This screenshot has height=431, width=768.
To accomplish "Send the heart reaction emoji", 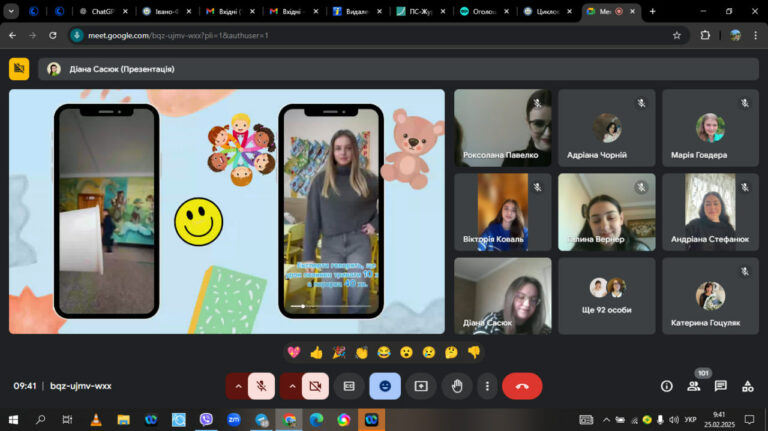I will point(294,352).
